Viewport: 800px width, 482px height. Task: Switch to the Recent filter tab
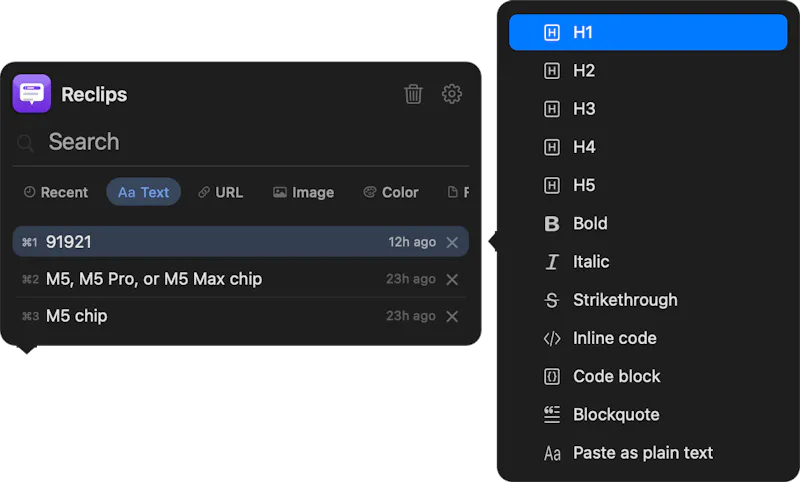56,192
